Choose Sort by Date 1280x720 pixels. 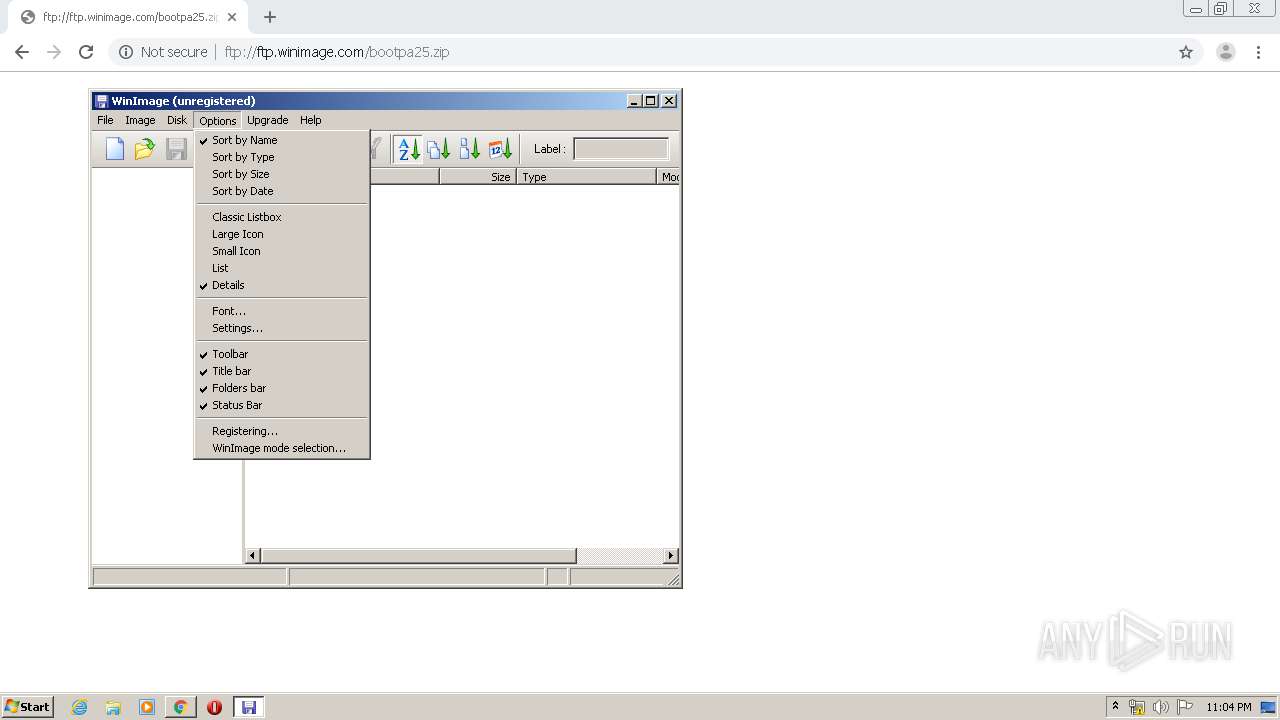[282, 191]
